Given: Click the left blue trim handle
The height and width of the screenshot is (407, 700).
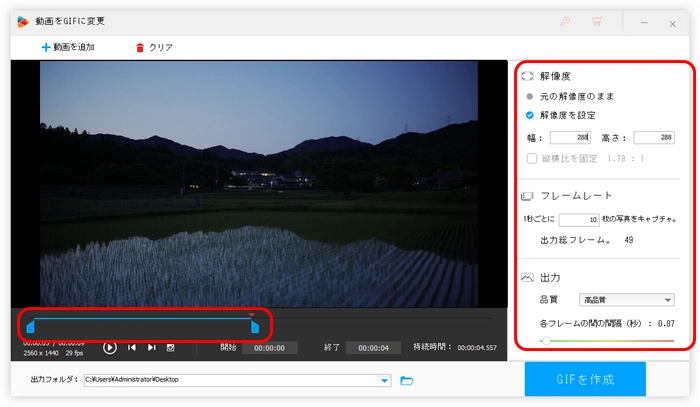Looking at the screenshot, I should (30, 326).
